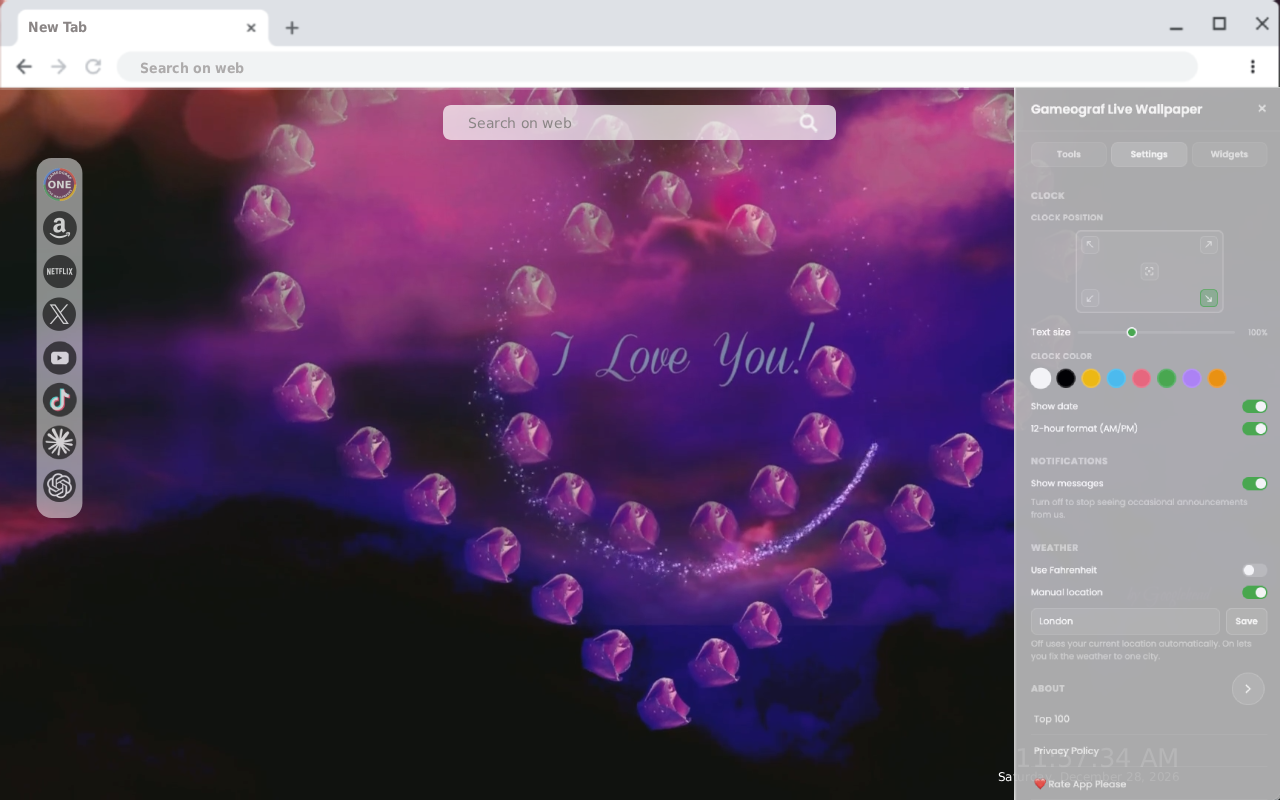Set clock position to top-right corner
This screenshot has width=1280, height=800.
click(x=1208, y=245)
